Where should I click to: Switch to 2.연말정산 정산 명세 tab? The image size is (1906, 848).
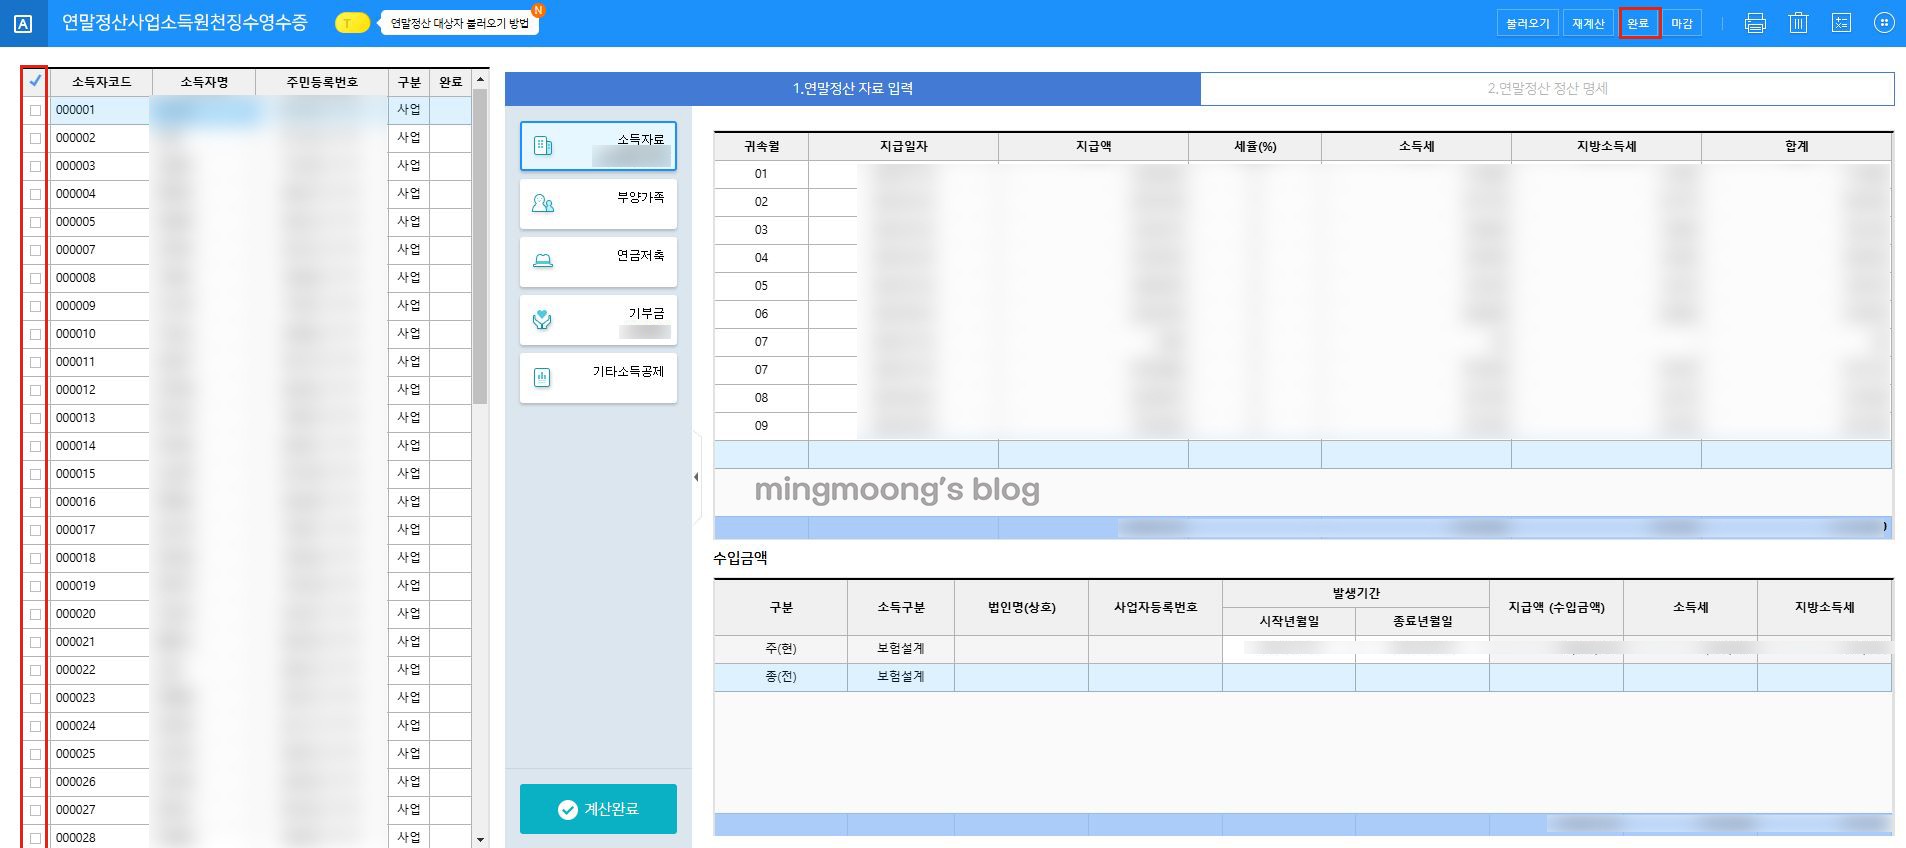(x=1547, y=88)
